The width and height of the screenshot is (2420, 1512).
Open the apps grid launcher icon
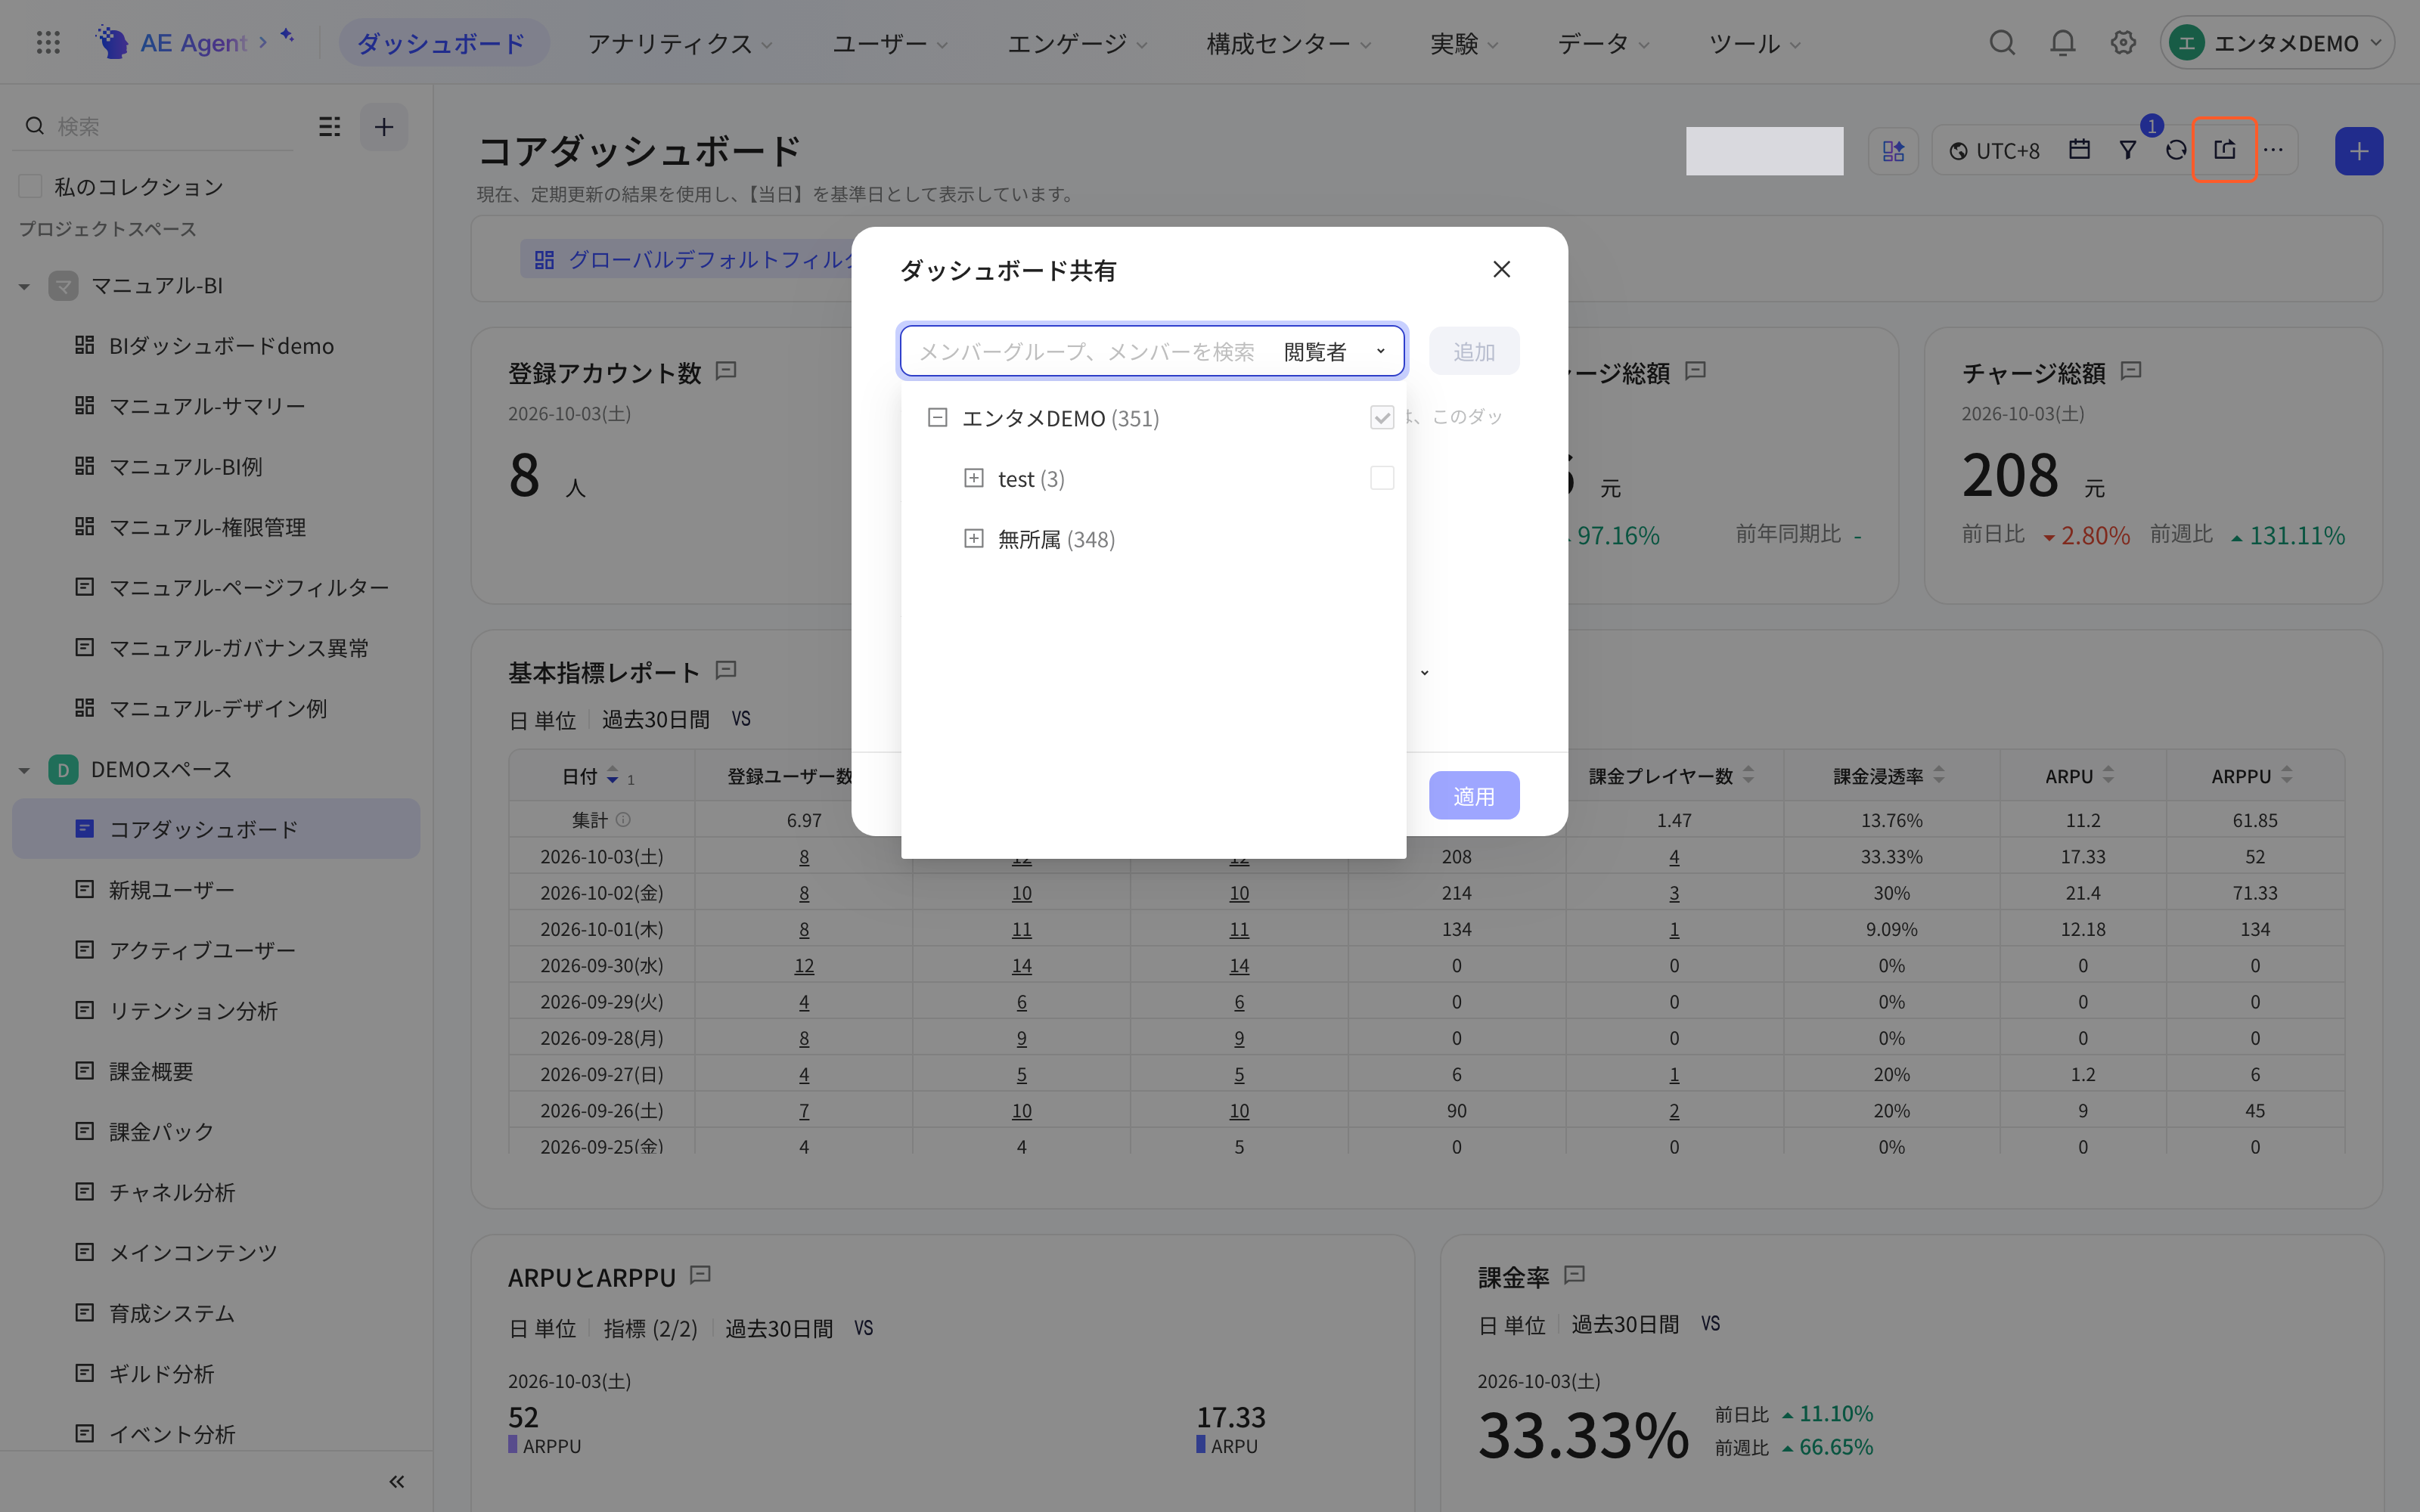pyautogui.click(x=48, y=42)
